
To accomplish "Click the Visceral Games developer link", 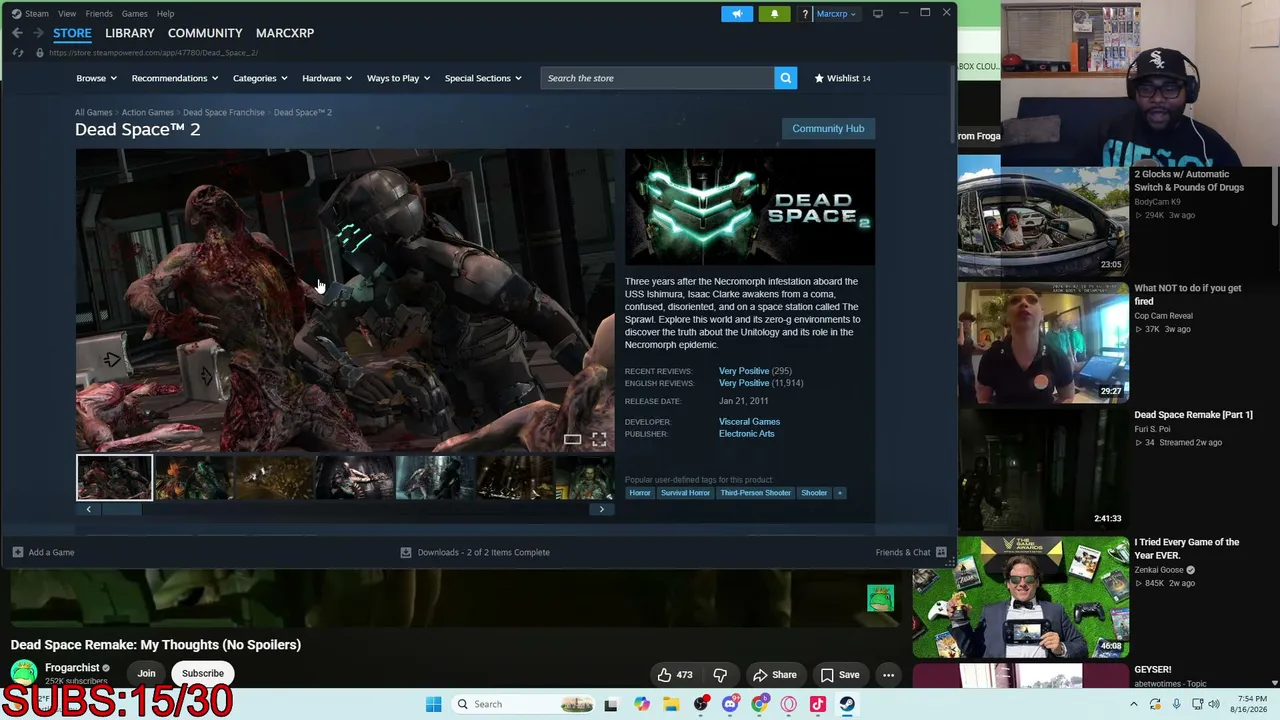I will (x=749, y=422).
